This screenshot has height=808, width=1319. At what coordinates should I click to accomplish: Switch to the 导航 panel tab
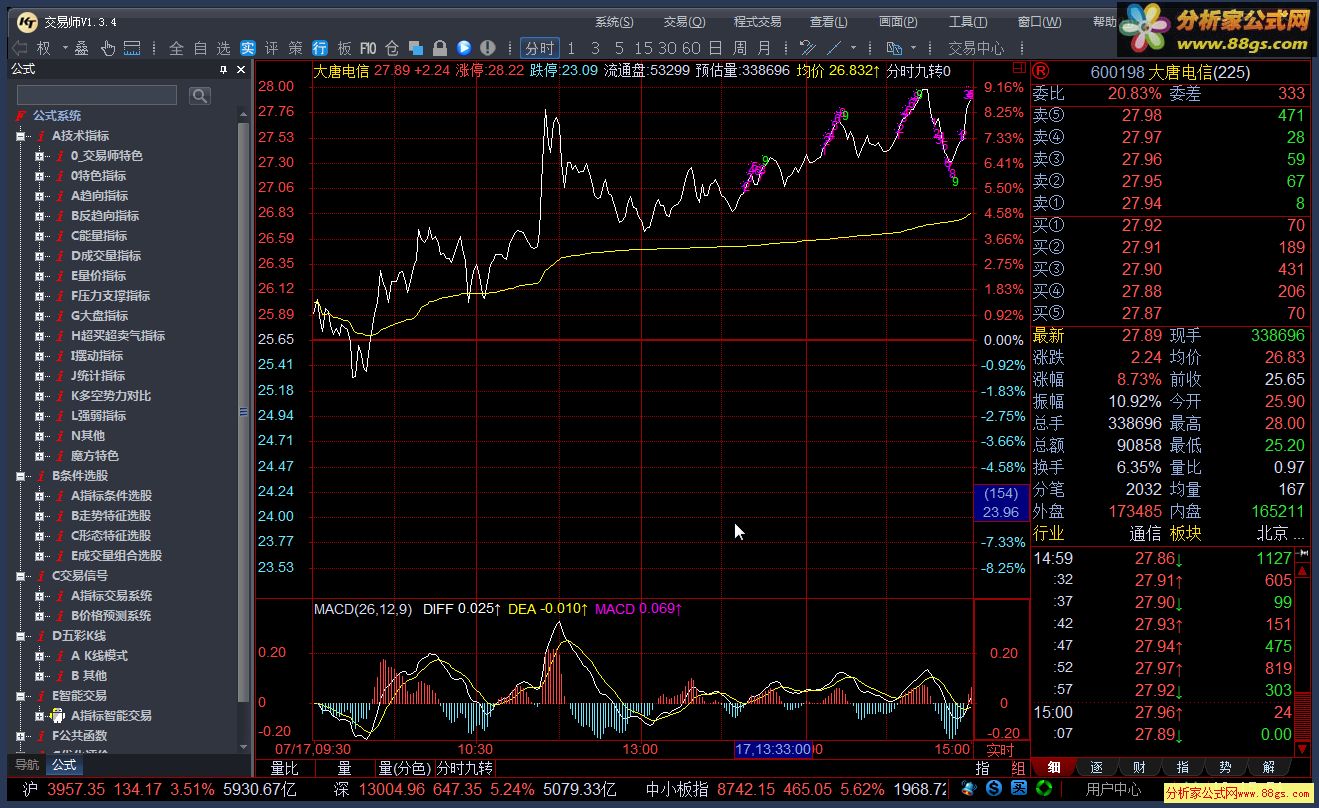[27, 765]
